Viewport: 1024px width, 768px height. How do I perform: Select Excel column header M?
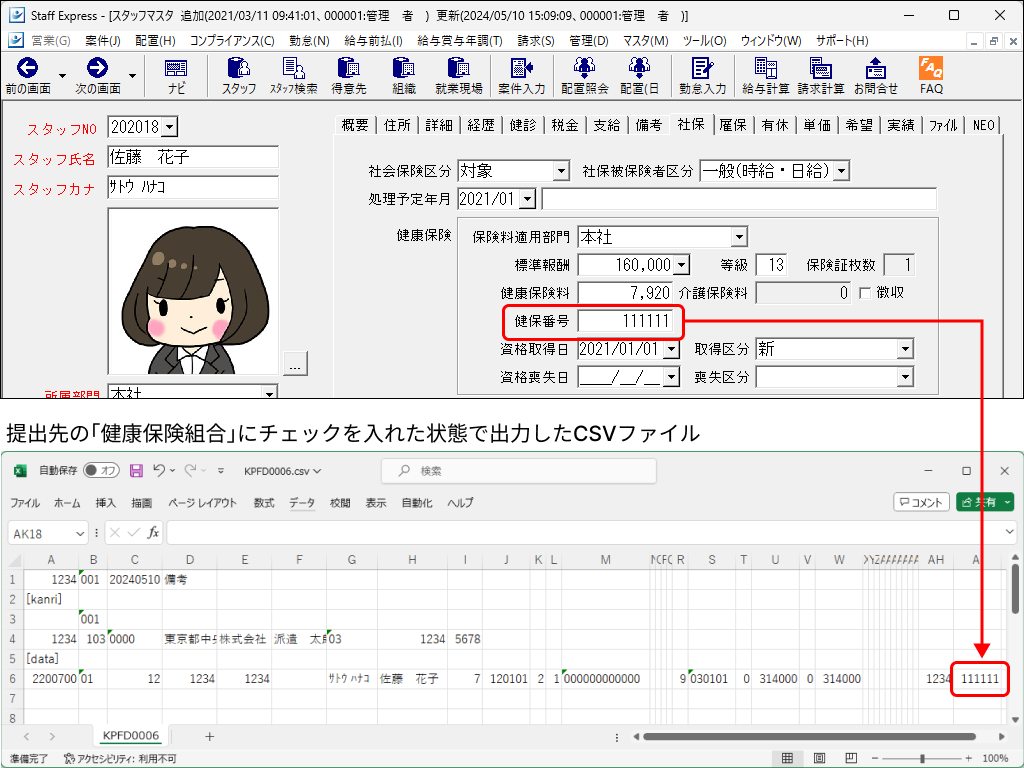point(605,560)
